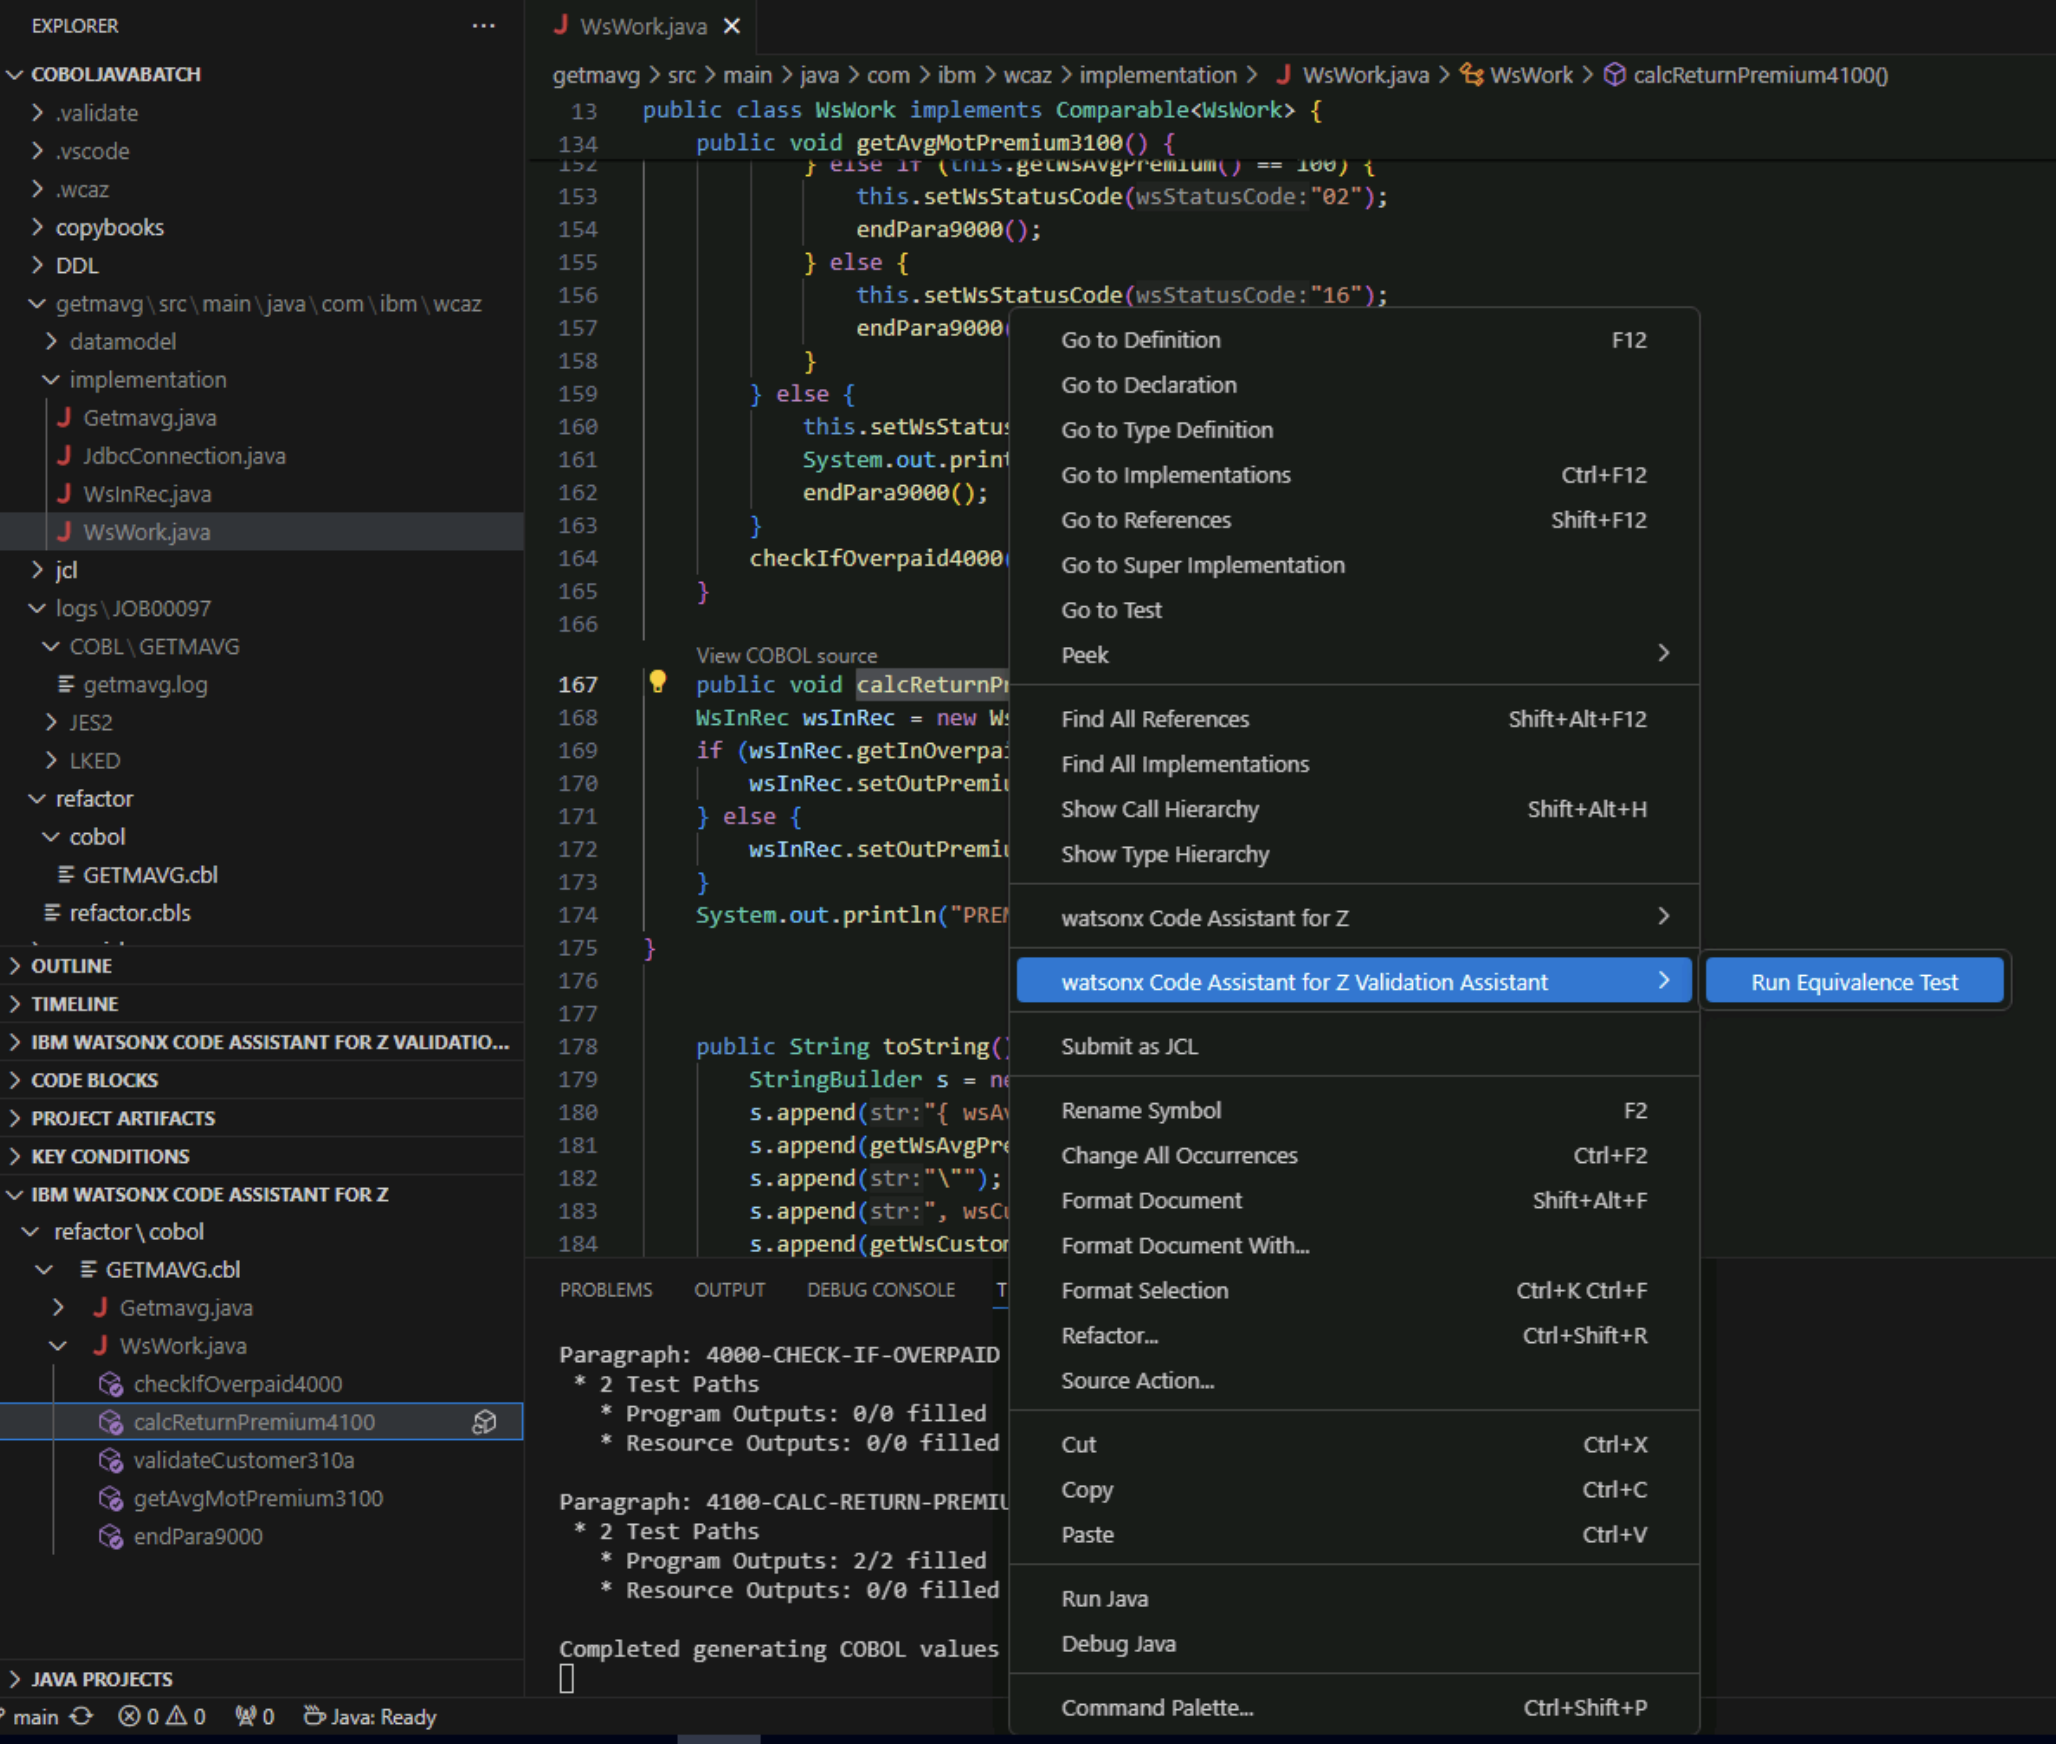Click the sync changes icon in status bar
Viewport: 2056px width, 1744px height.
[82, 1716]
